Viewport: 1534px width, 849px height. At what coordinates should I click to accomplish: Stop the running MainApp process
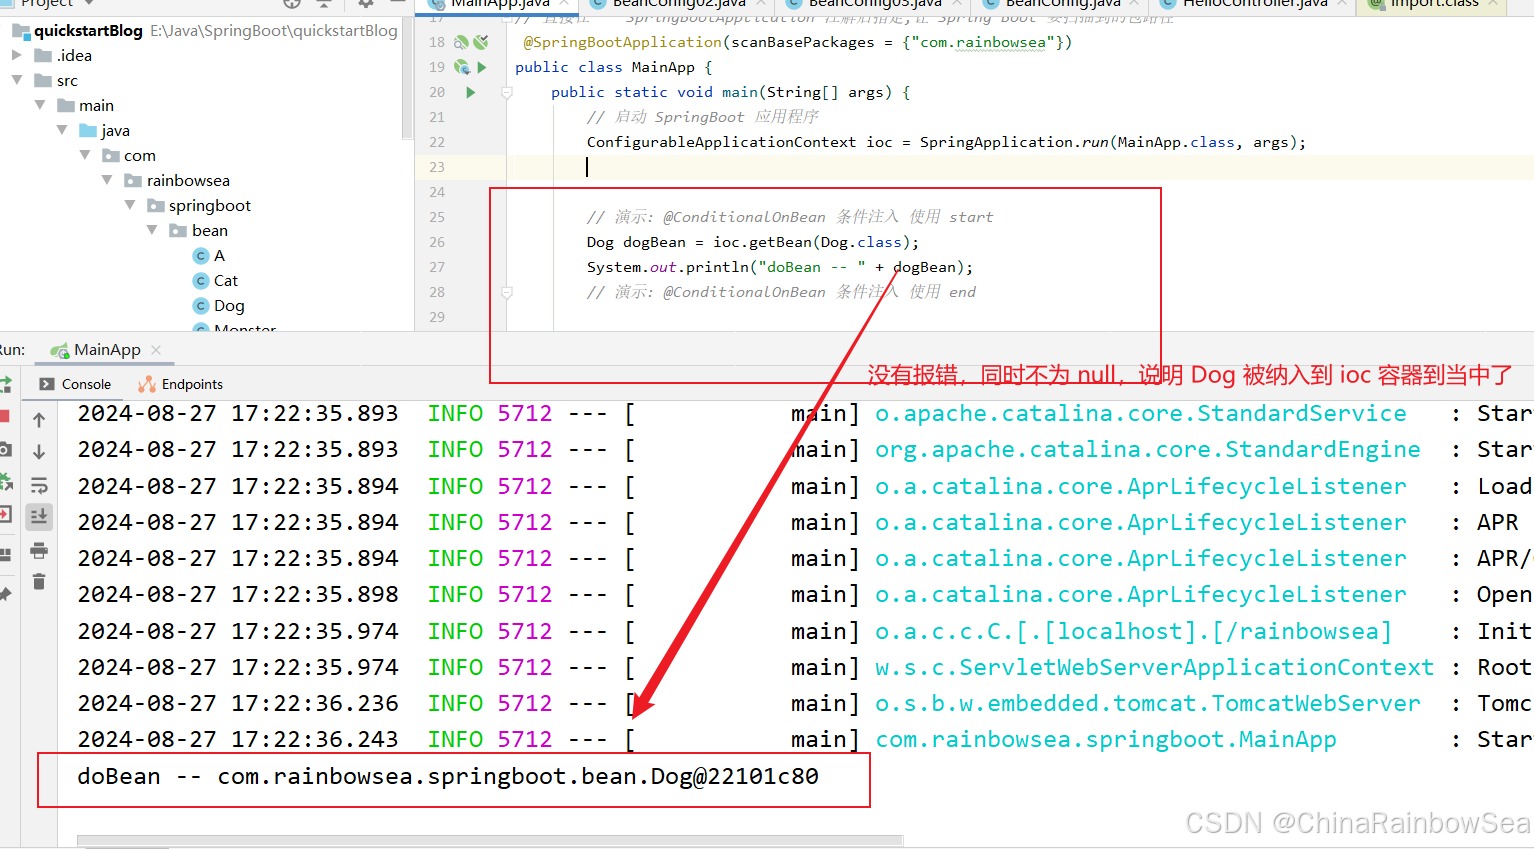click(x=4, y=416)
